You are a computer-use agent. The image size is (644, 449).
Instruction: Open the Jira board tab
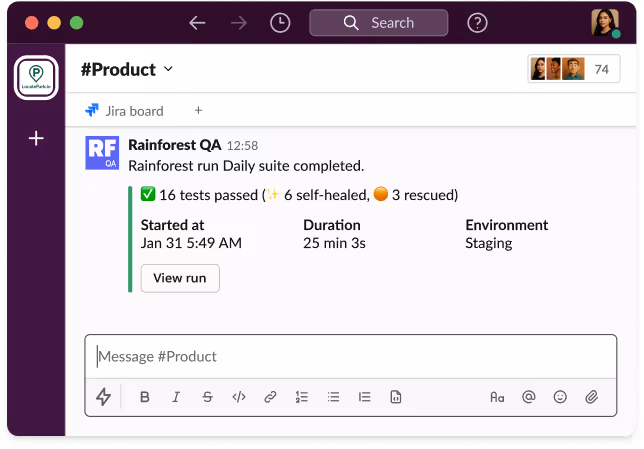(124, 111)
